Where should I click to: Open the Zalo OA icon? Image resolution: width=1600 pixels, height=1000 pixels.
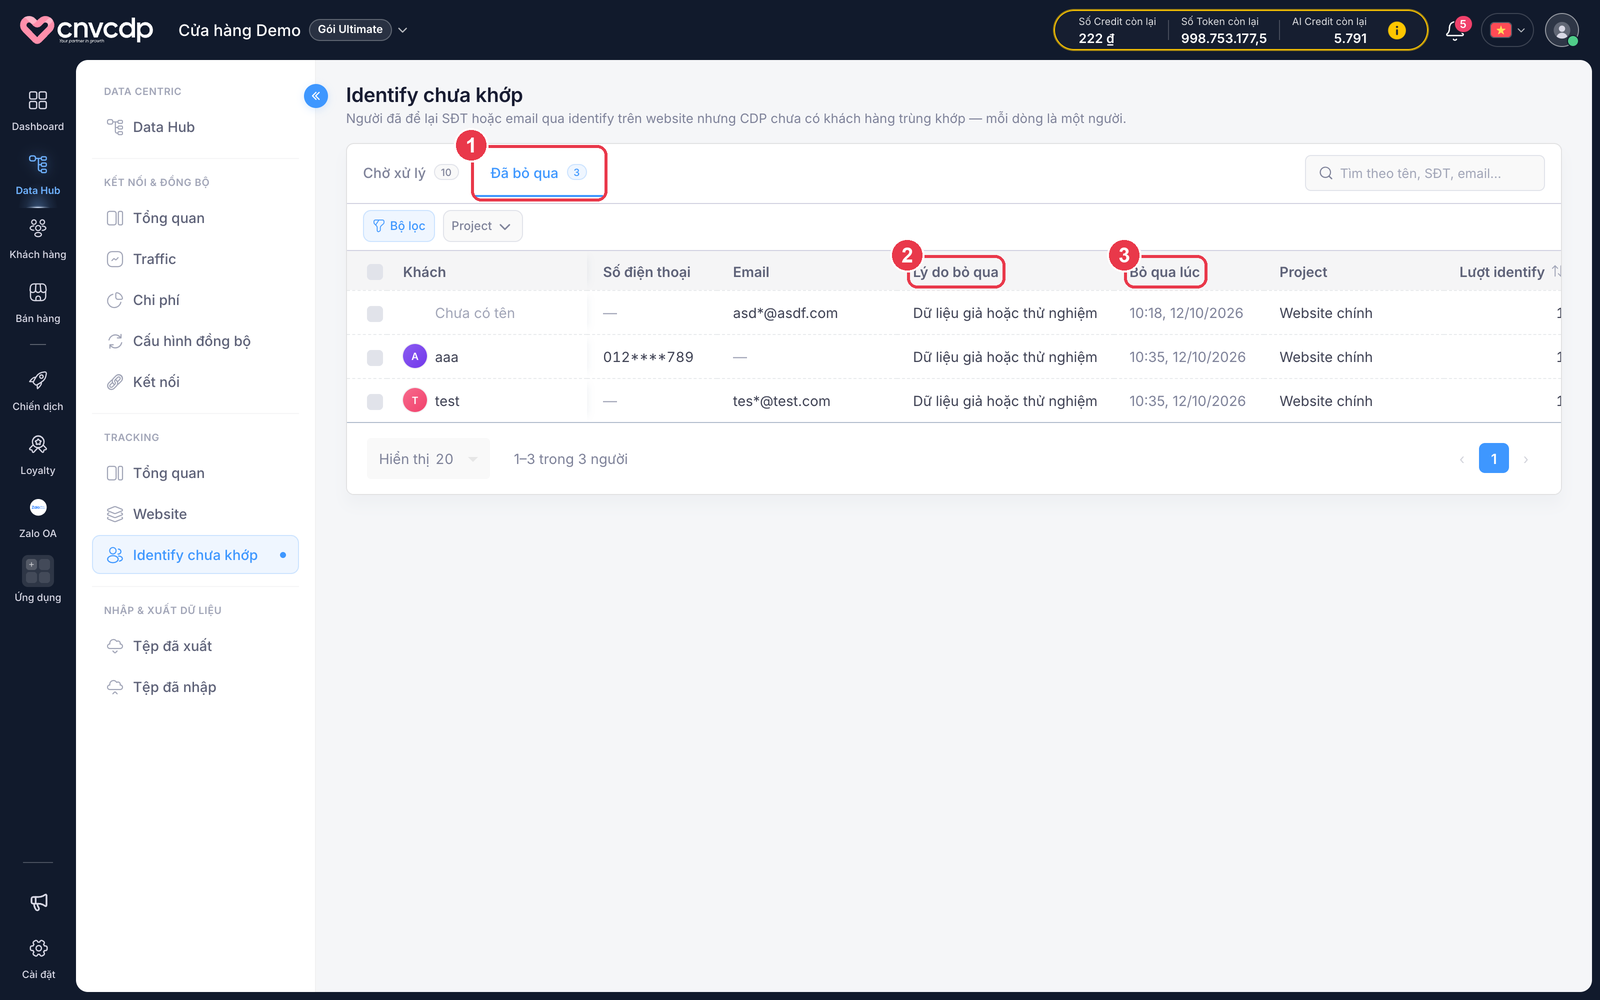tap(38, 507)
